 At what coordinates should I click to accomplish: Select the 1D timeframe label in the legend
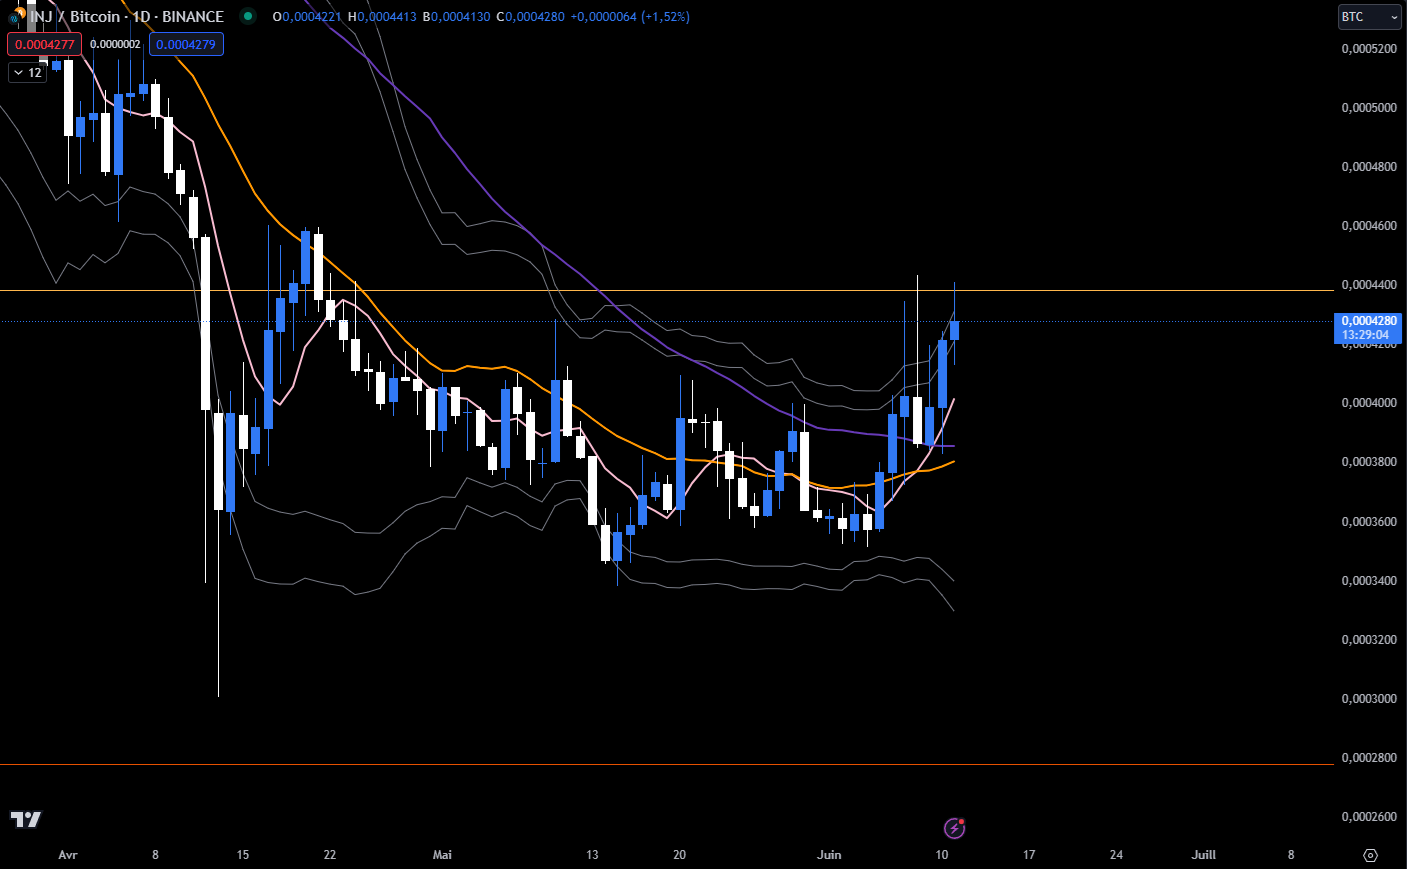[144, 17]
